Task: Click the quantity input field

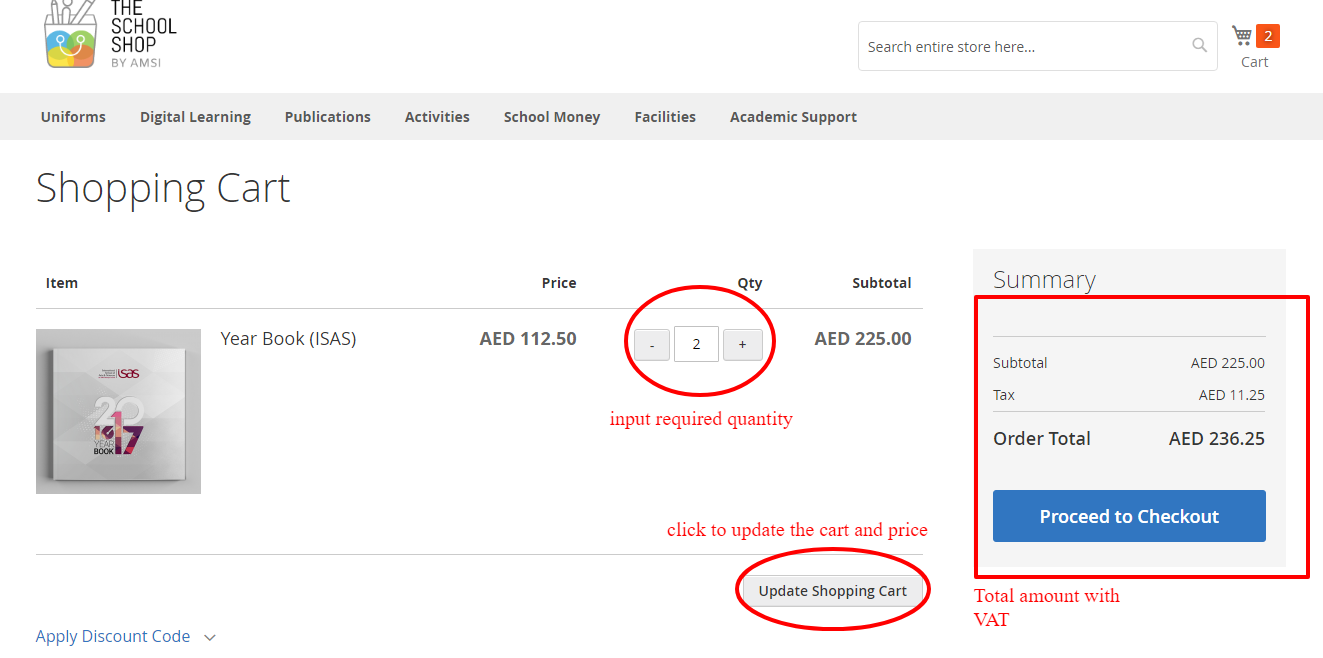Action: pyautogui.click(x=696, y=344)
